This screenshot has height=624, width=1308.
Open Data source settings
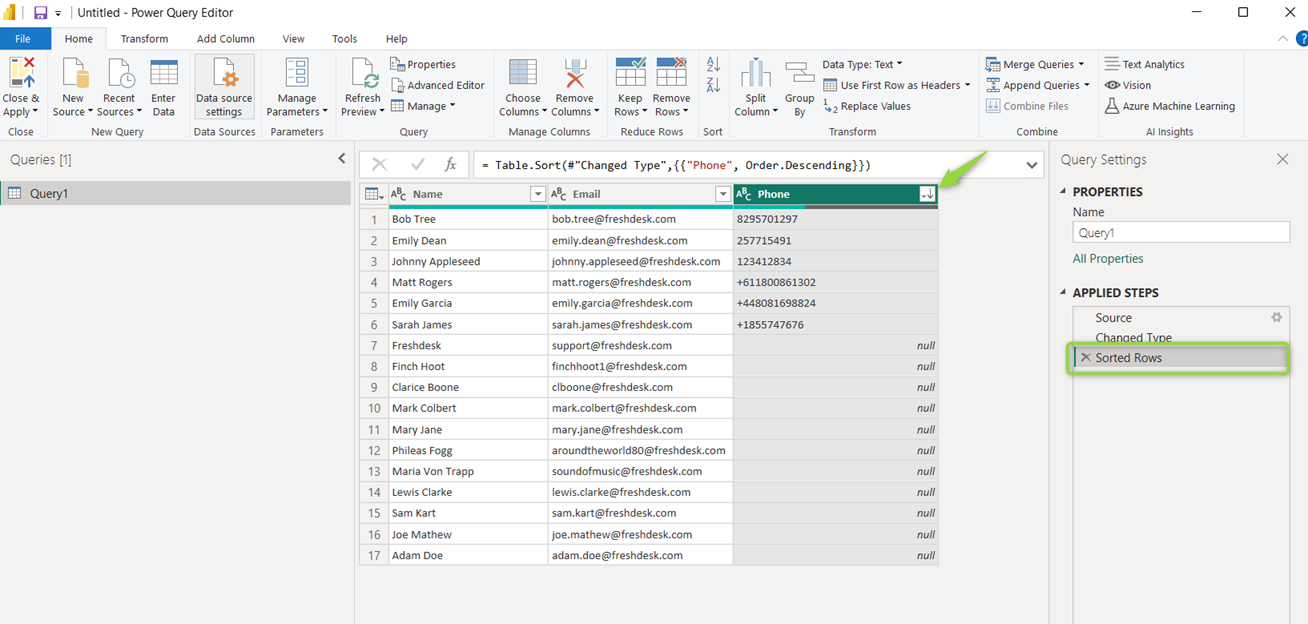(x=224, y=87)
